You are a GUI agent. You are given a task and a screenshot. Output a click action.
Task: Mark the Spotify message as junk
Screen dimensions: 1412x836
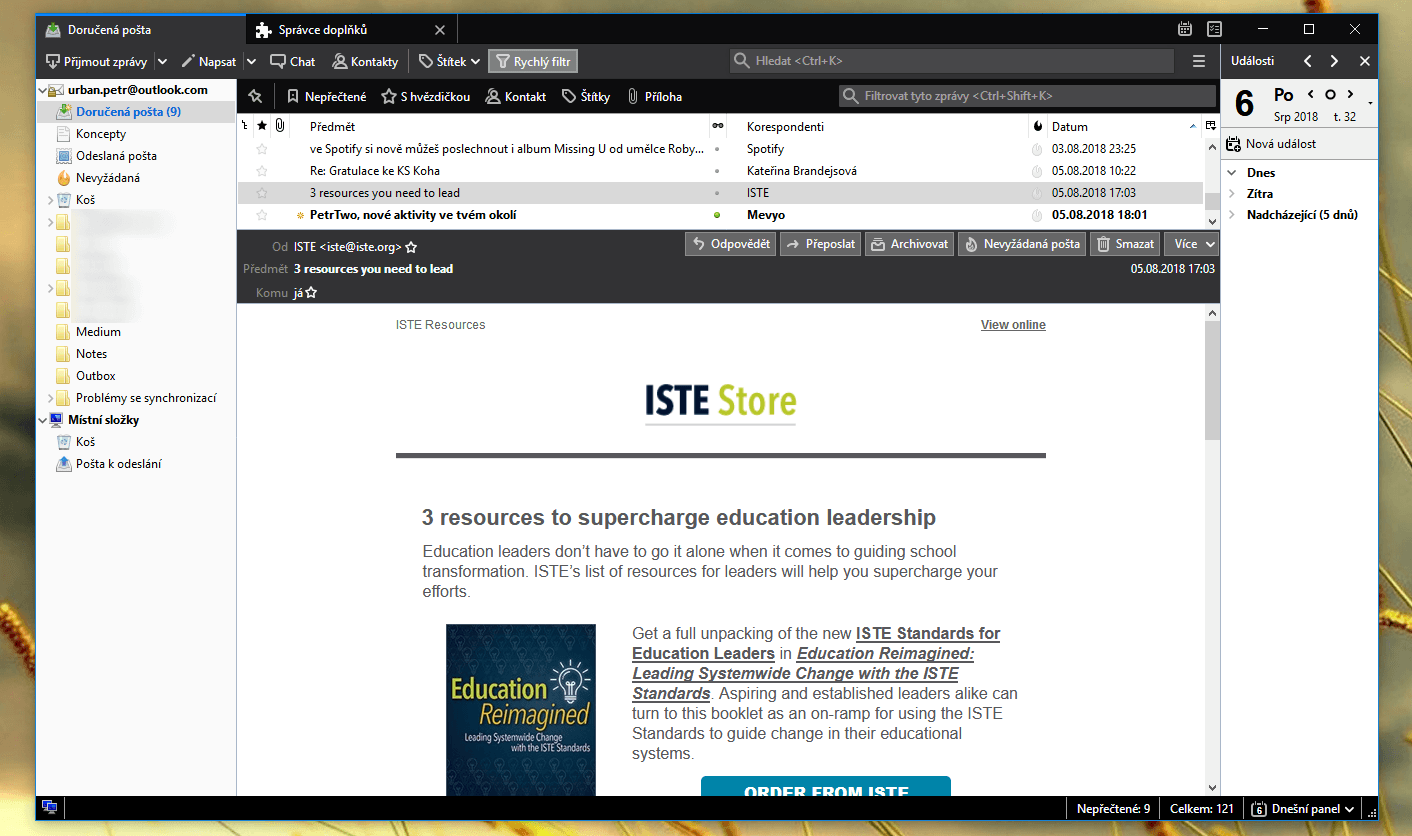coord(1037,149)
